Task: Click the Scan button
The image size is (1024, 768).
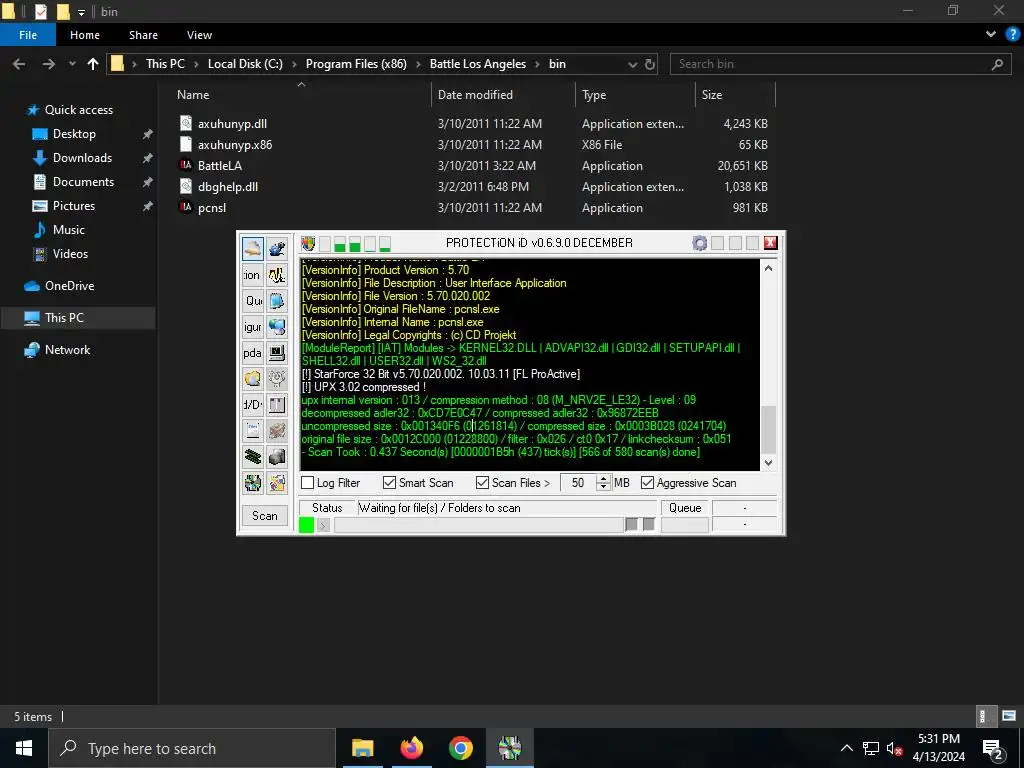Action: coord(264,516)
